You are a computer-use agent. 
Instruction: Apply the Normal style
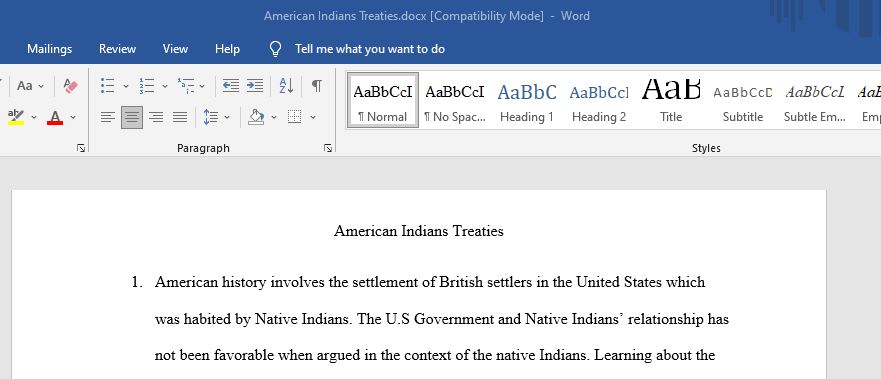click(383, 100)
